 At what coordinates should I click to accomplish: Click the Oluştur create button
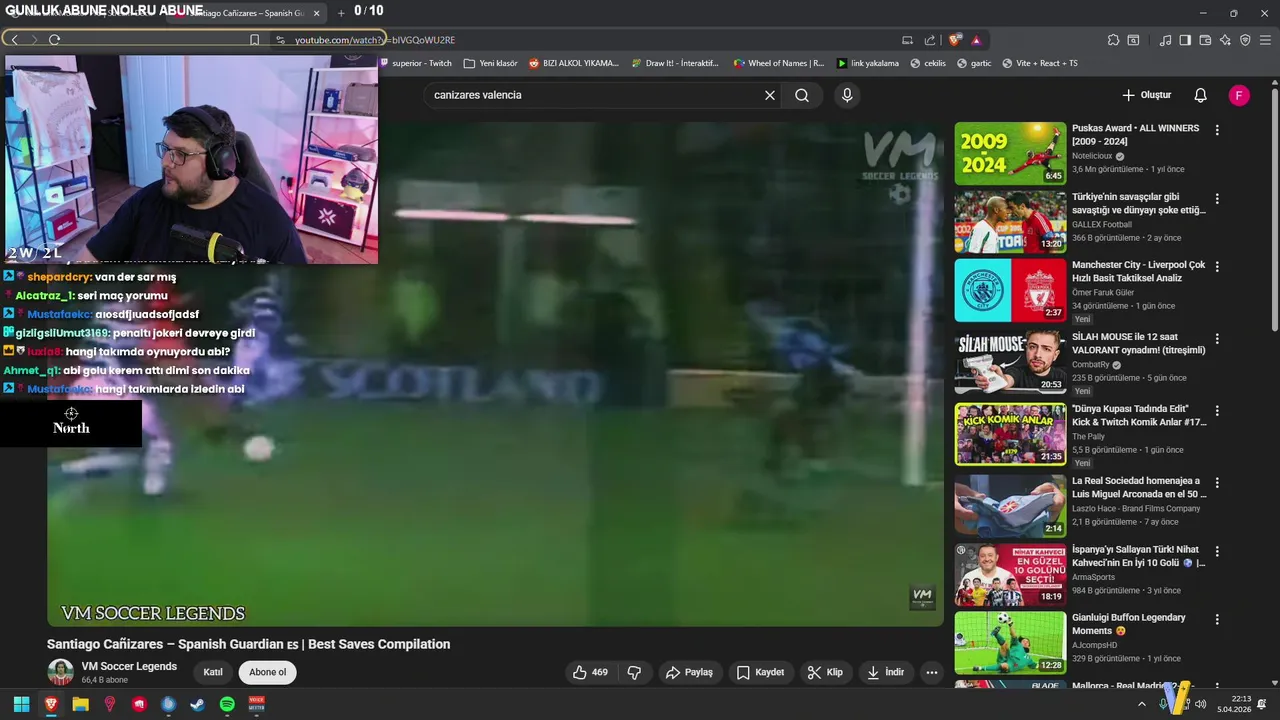[x=1146, y=95]
